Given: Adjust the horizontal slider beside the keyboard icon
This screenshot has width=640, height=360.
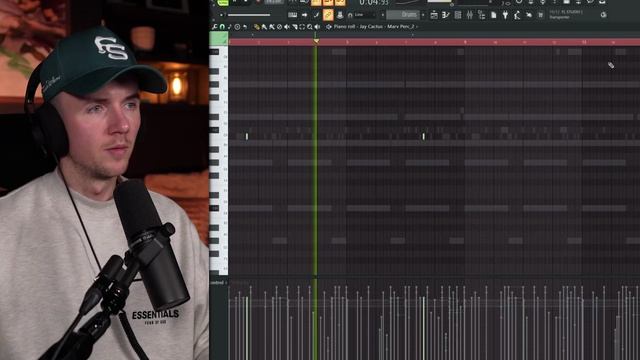Looking at the screenshot, I should click(x=249, y=15).
